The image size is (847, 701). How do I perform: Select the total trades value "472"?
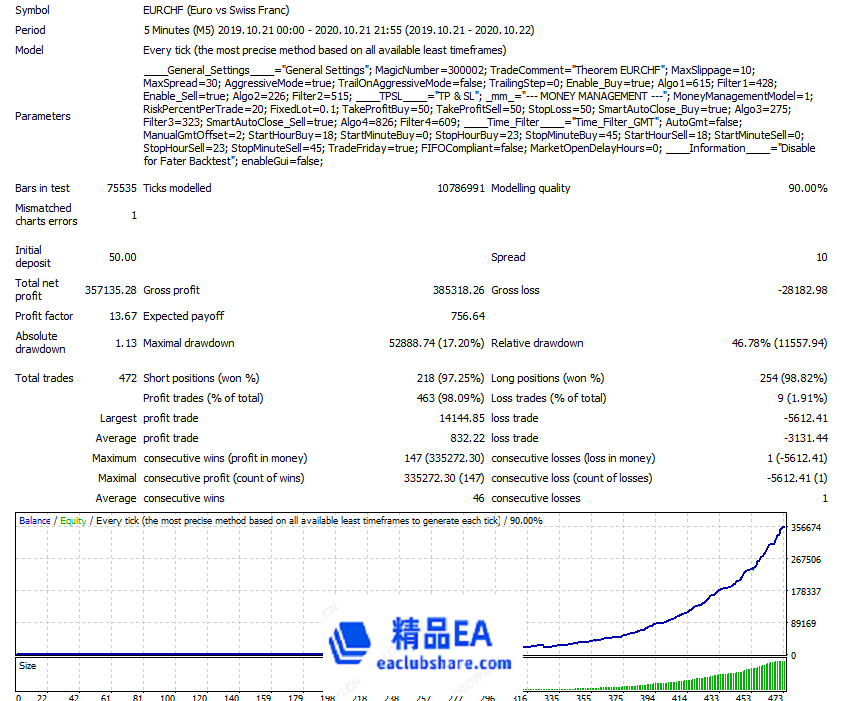tap(127, 379)
